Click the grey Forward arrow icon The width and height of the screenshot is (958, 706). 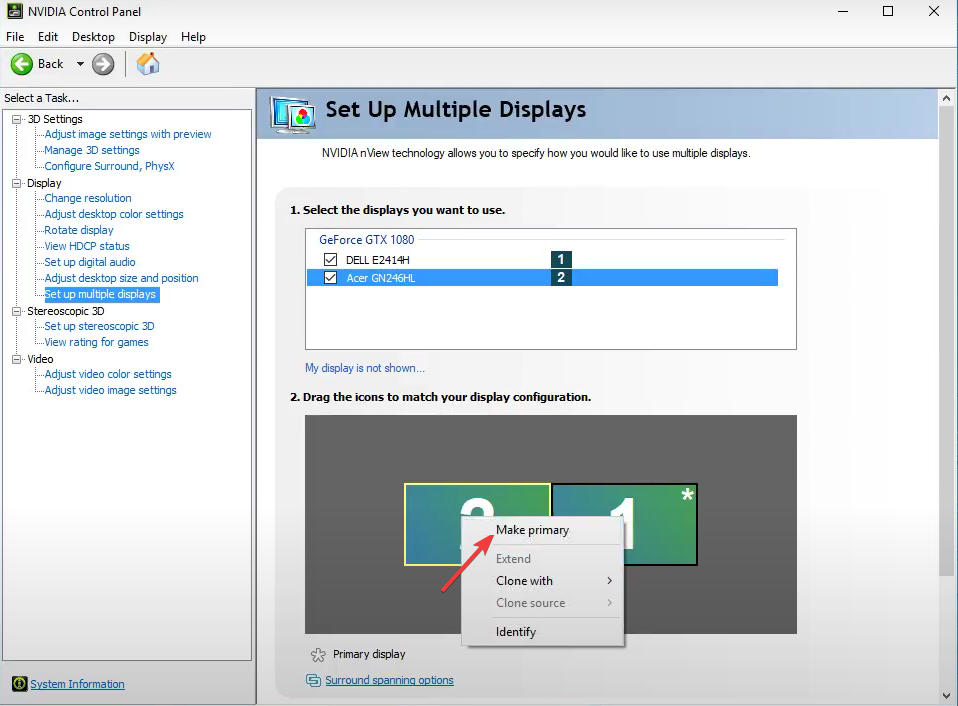tap(103, 64)
